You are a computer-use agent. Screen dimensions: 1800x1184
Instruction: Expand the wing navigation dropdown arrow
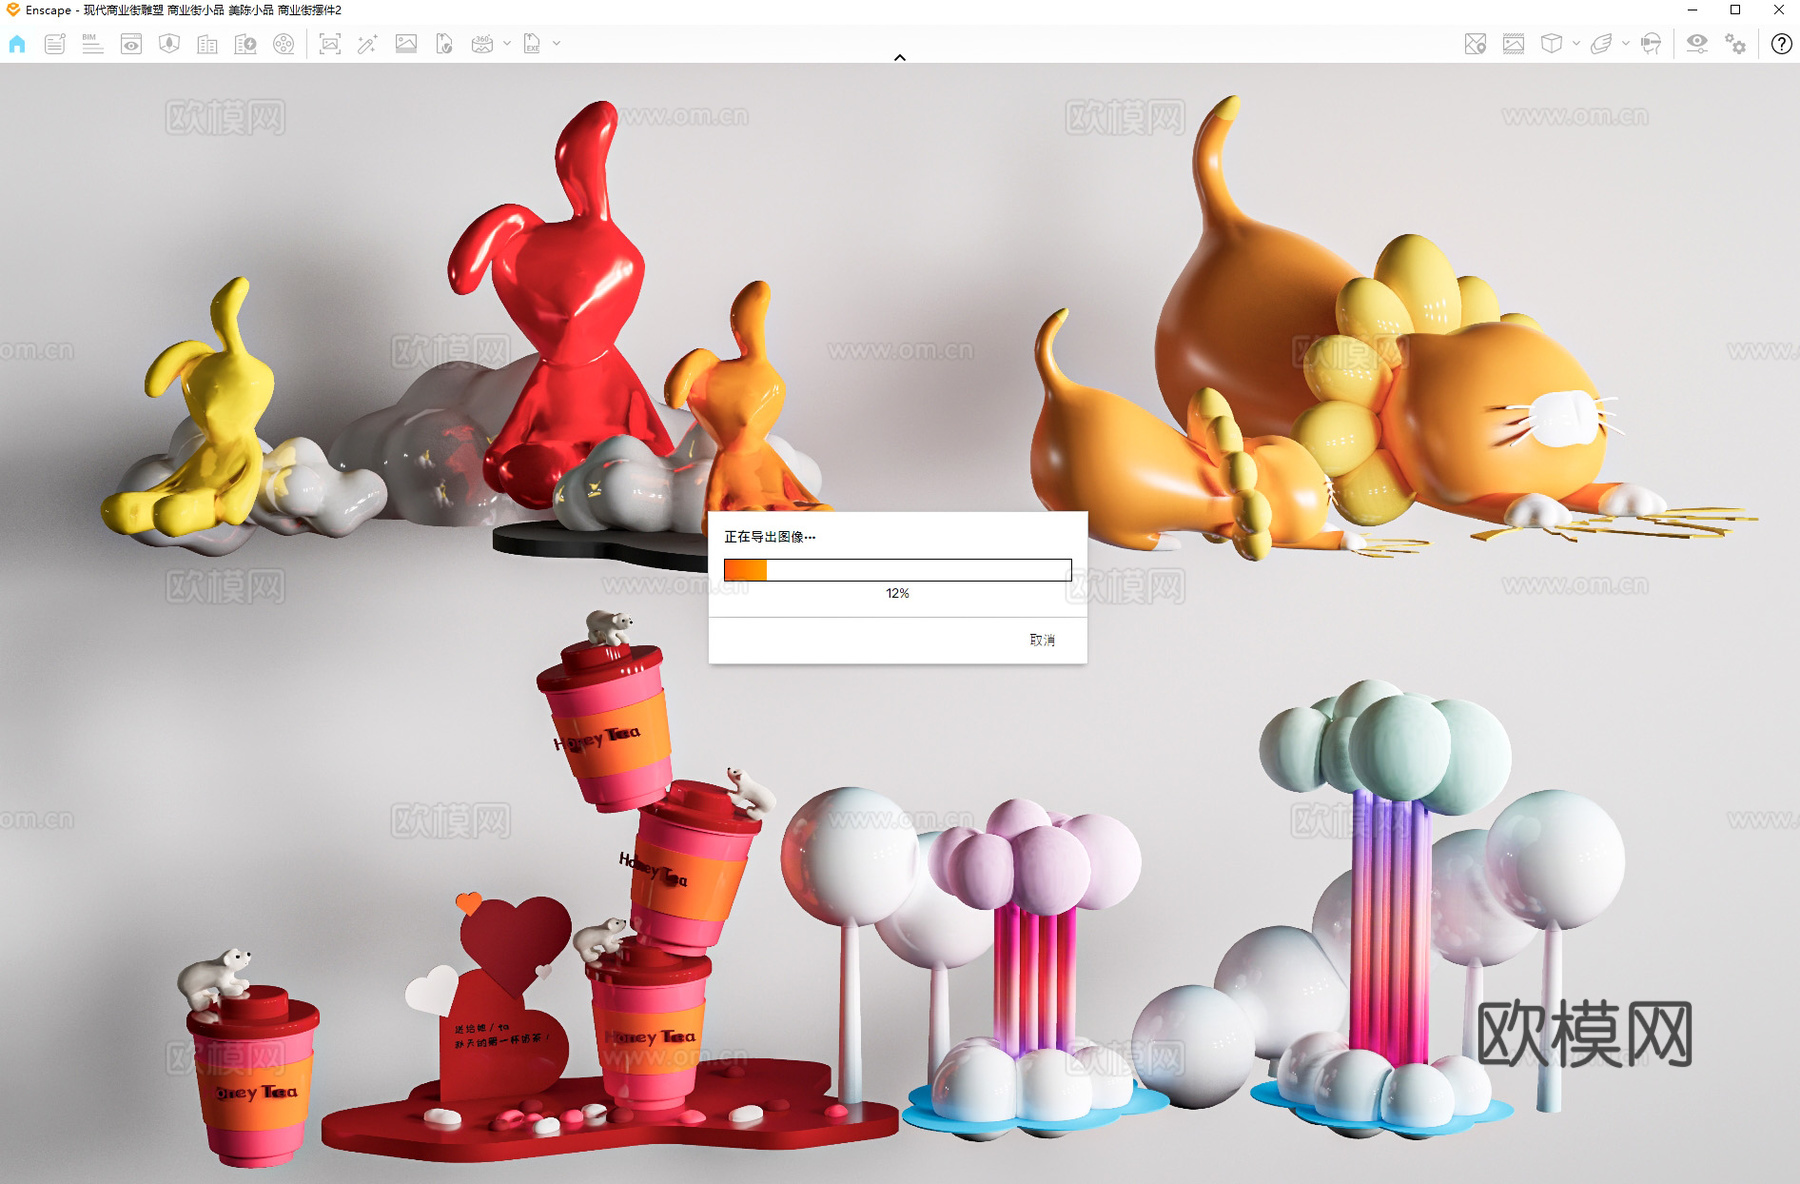(x=1626, y=44)
